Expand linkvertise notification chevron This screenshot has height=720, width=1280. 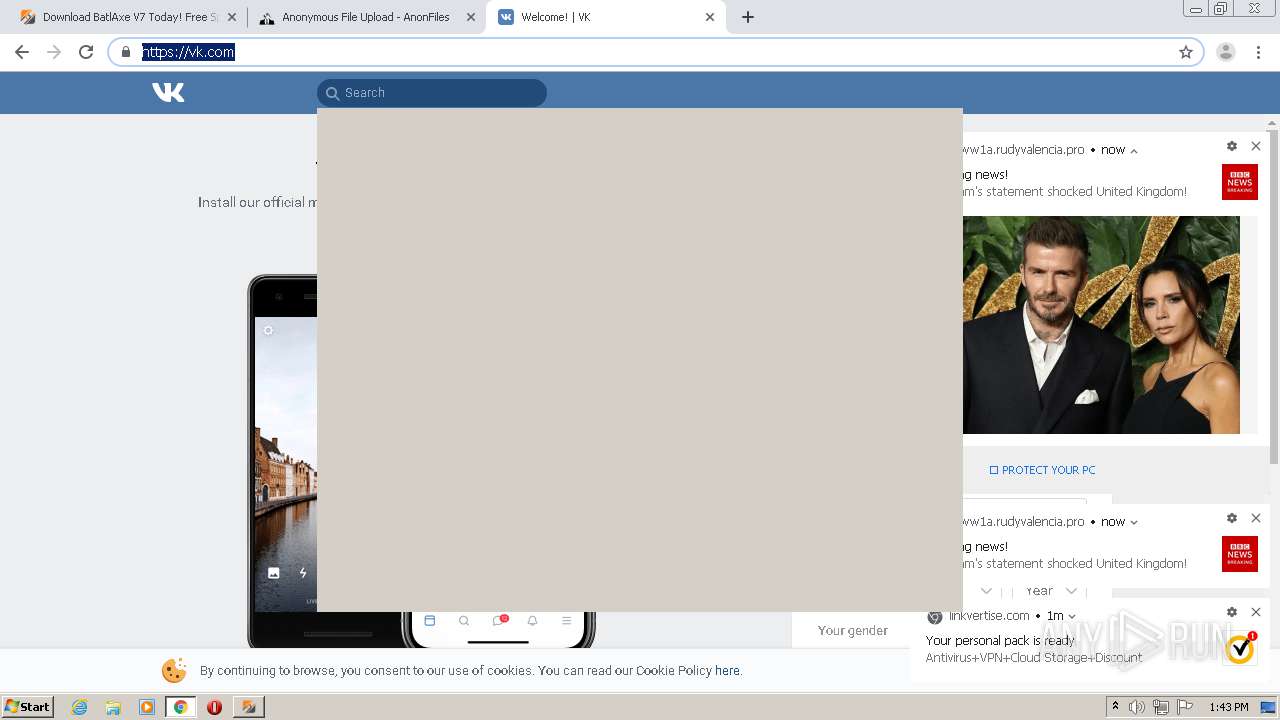pos(1072,616)
